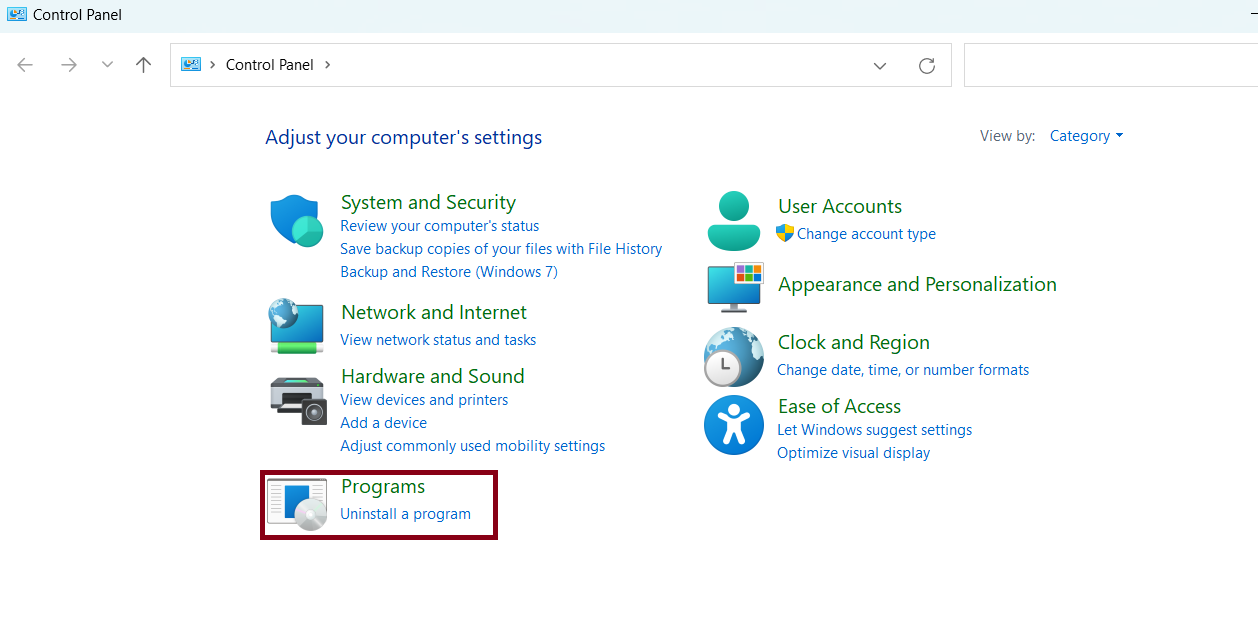Click the Hardware and Sound printer icon
This screenshot has width=1258, height=622.
click(298, 400)
